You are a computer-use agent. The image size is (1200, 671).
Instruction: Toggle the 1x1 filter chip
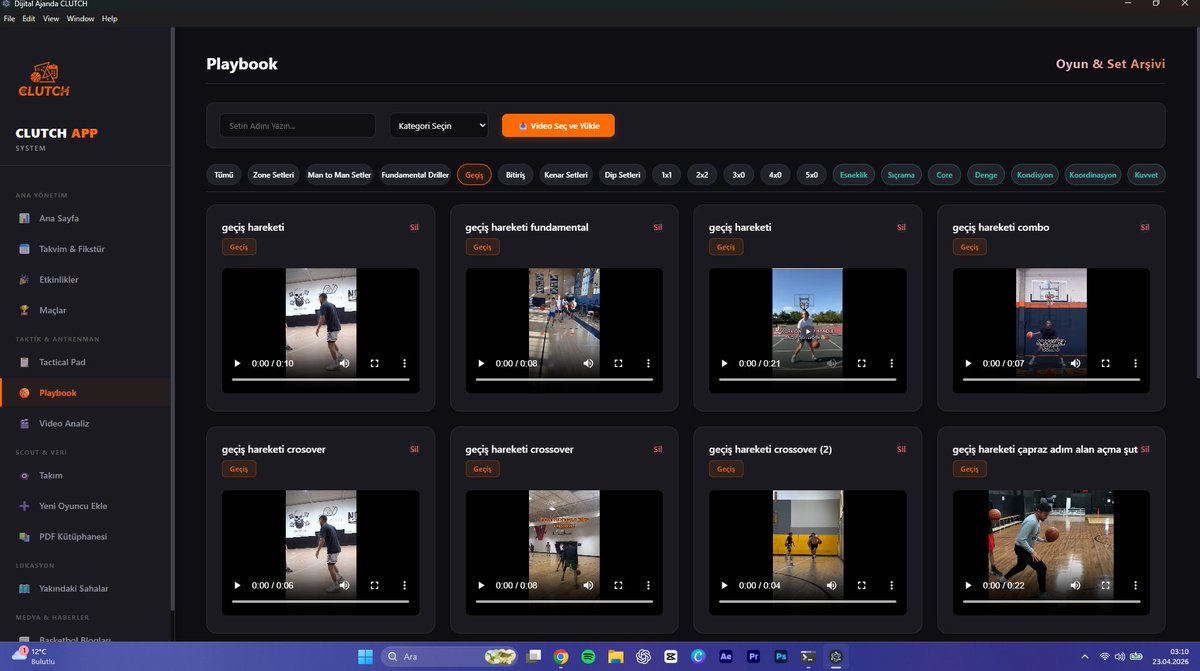pyautogui.click(x=666, y=175)
